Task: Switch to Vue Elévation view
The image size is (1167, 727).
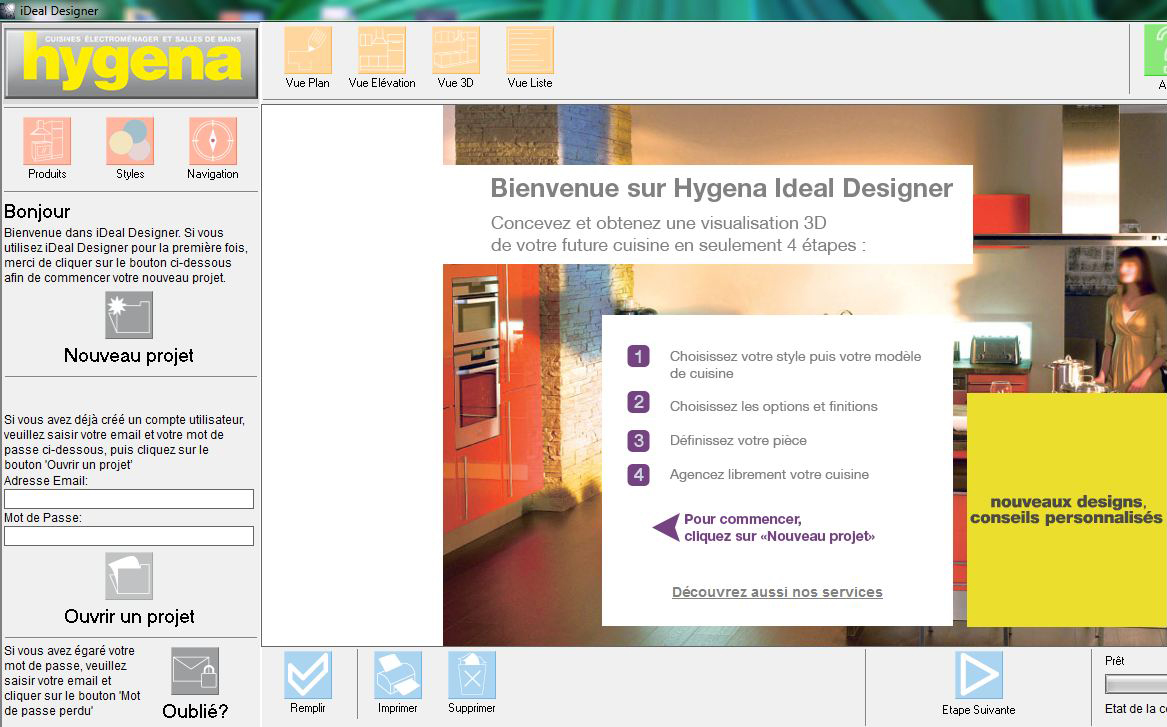Action: coord(382,51)
